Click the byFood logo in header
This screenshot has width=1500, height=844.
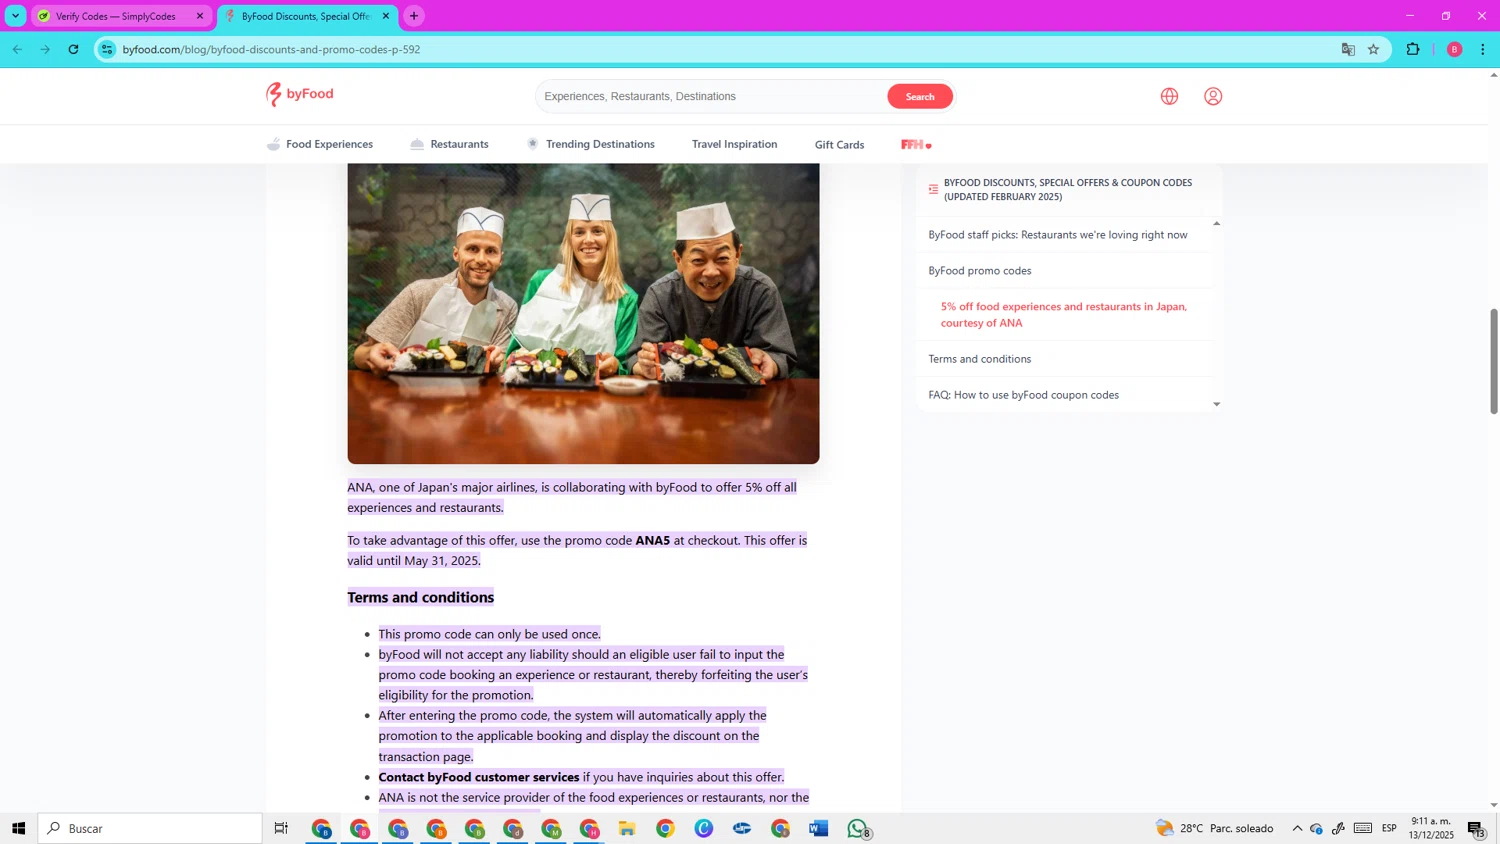tap(300, 95)
